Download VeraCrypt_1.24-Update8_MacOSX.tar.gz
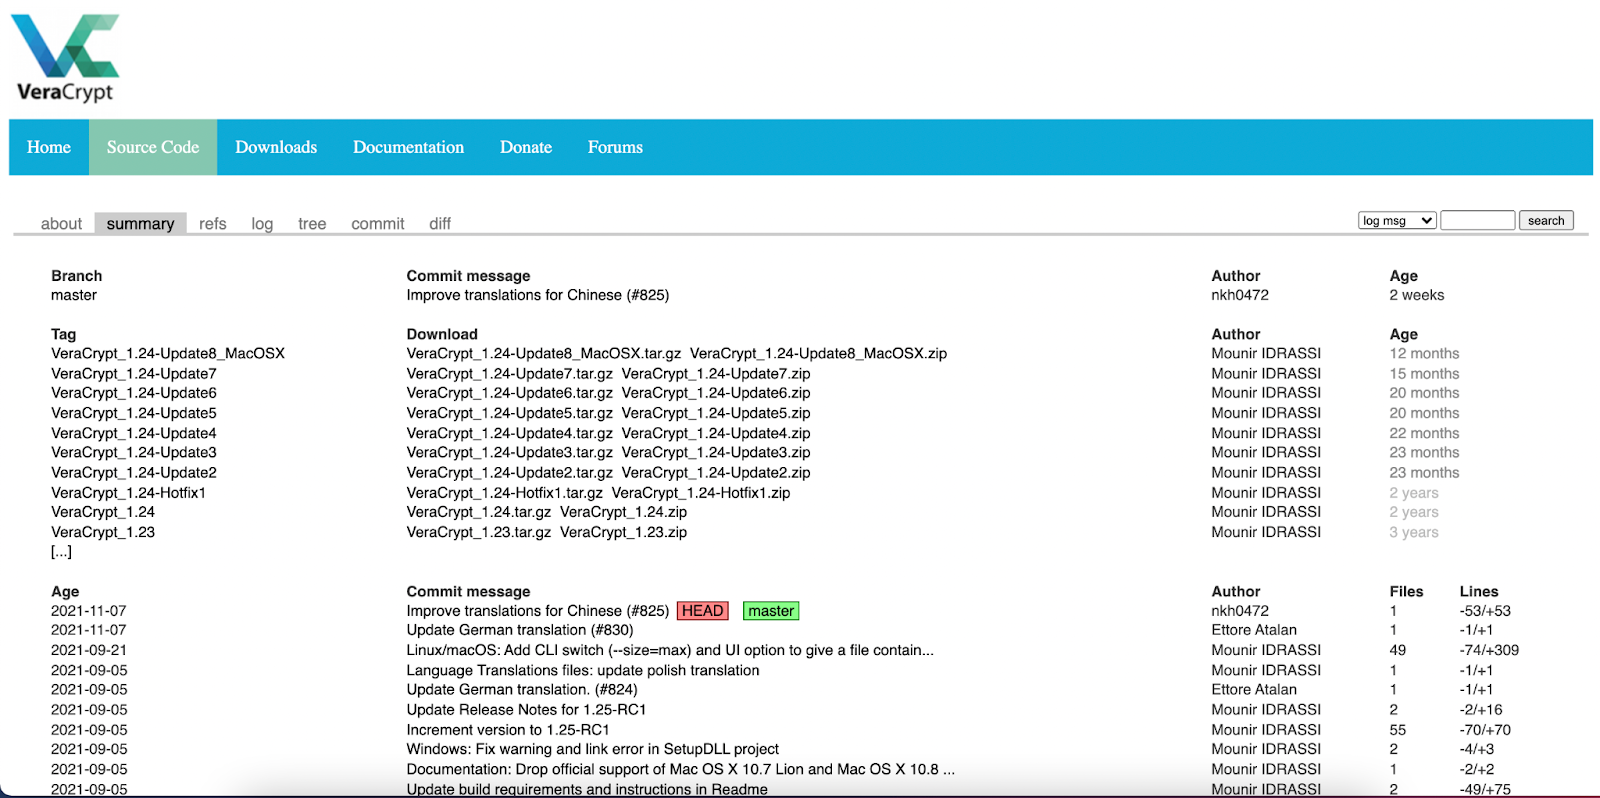1600x798 pixels. [x=544, y=353]
